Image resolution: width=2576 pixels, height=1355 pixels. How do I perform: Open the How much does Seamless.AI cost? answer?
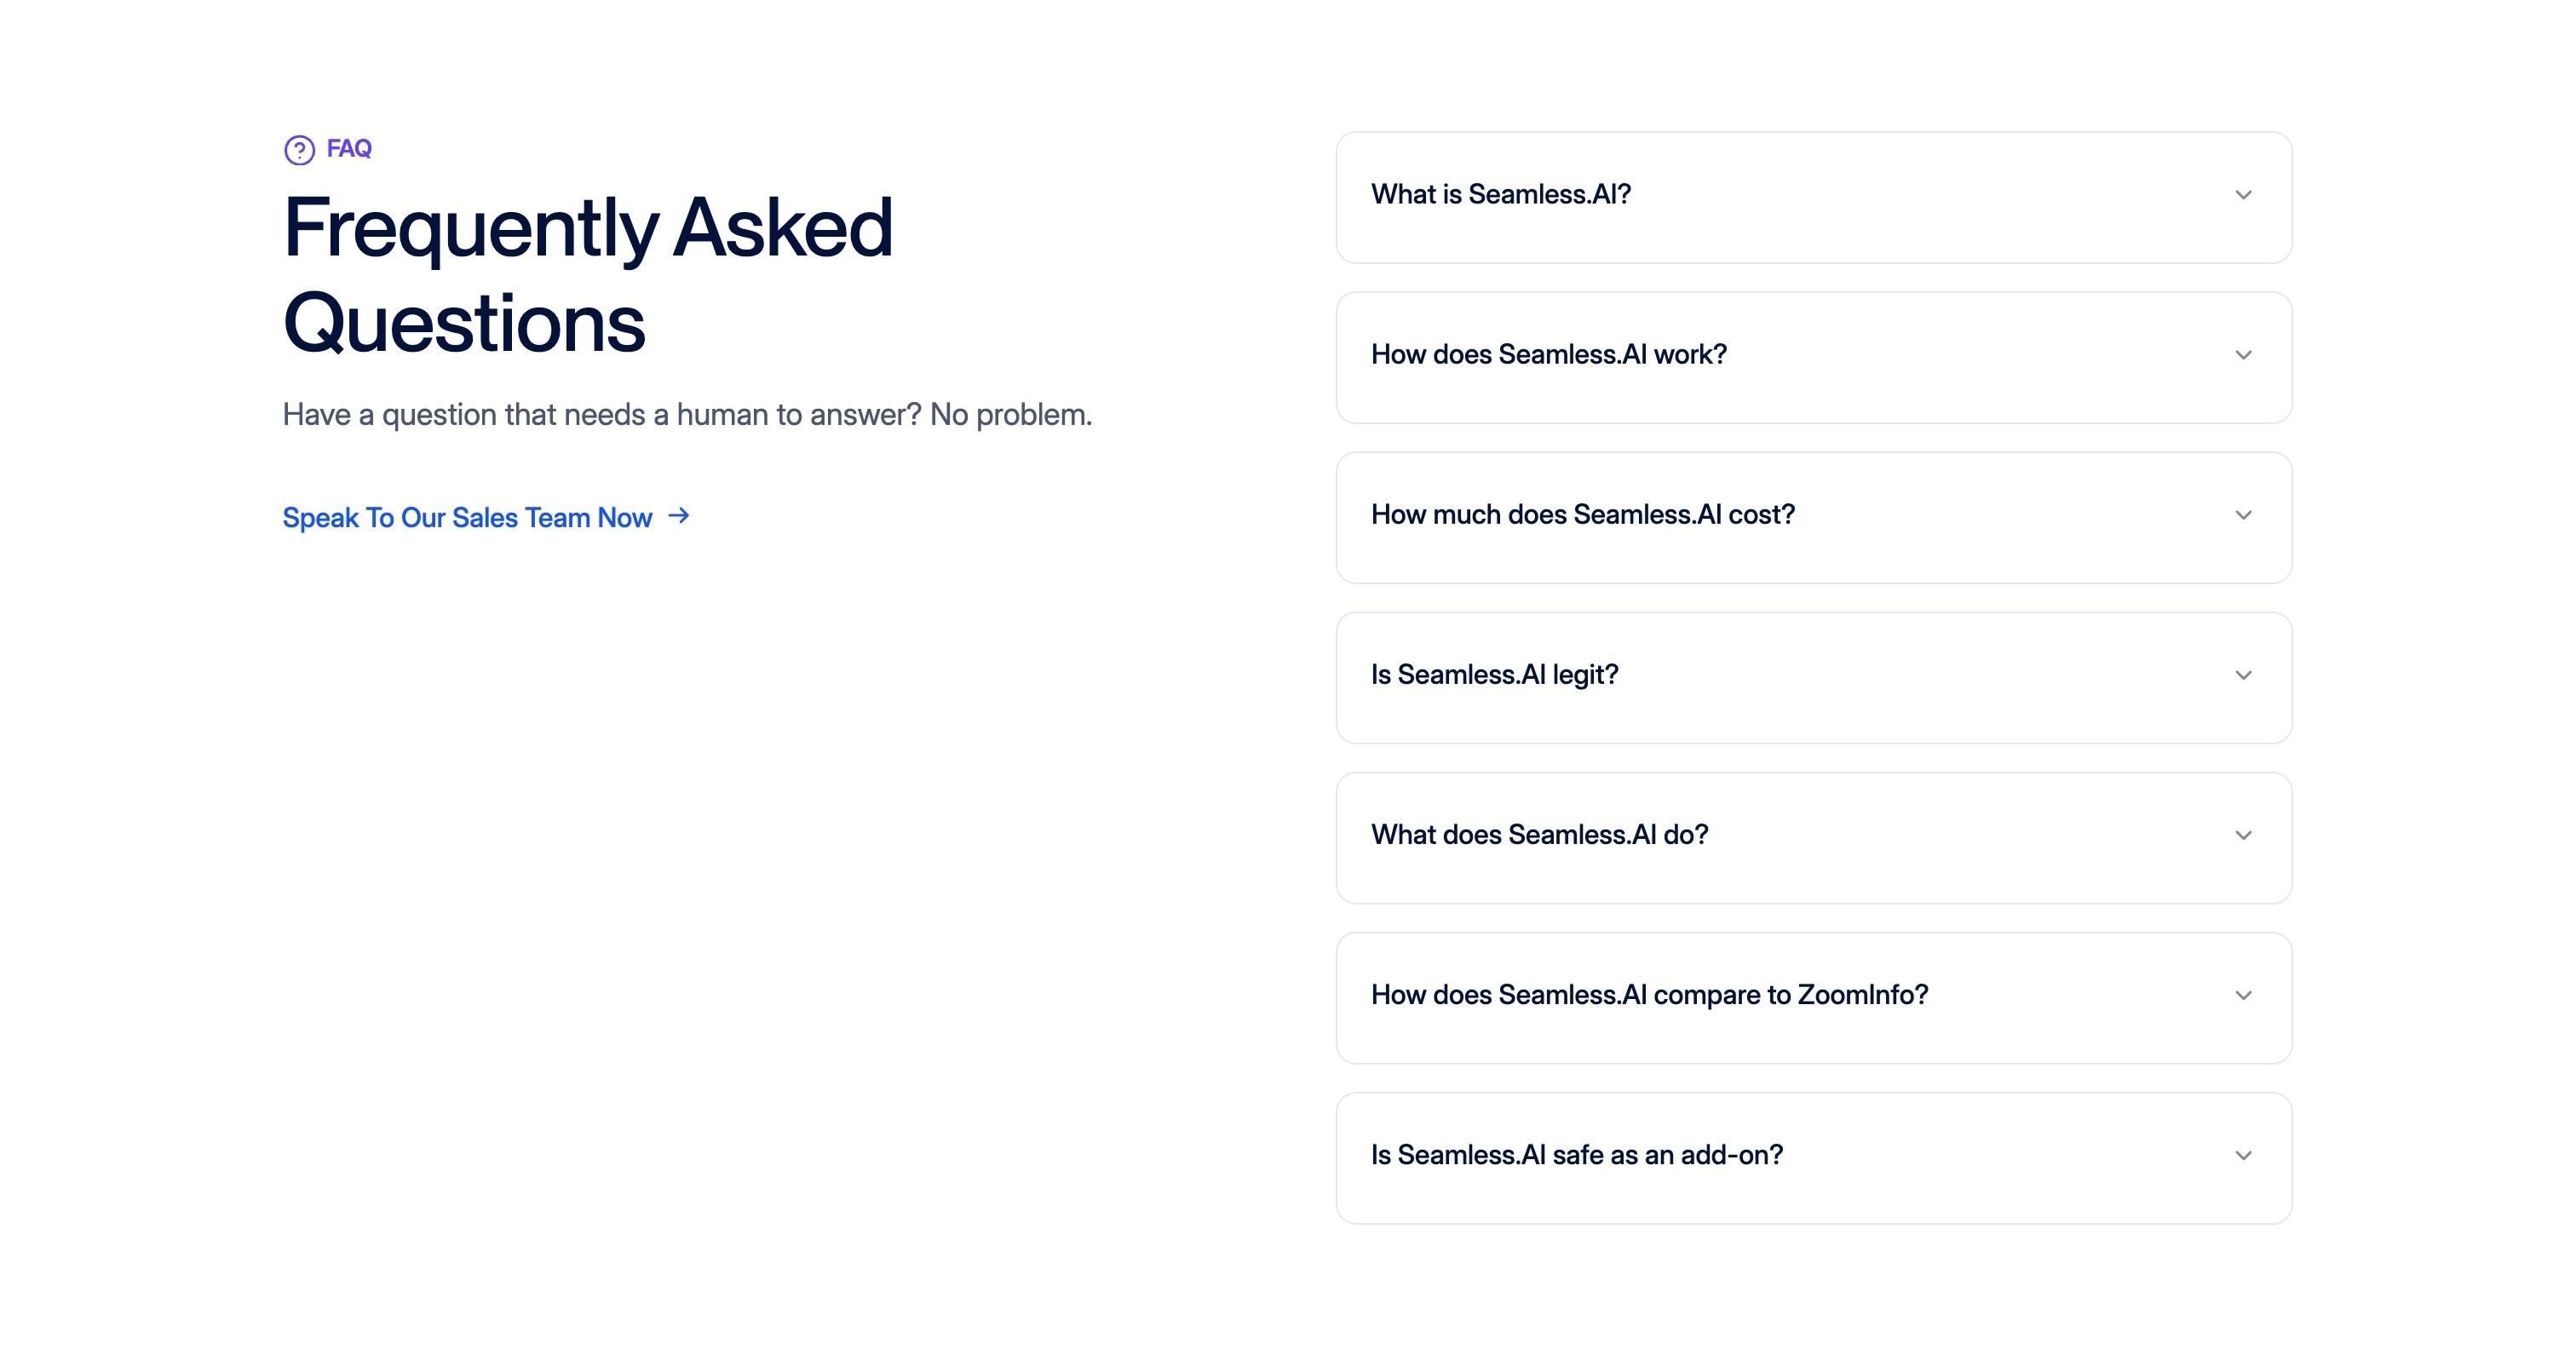(x=1813, y=517)
